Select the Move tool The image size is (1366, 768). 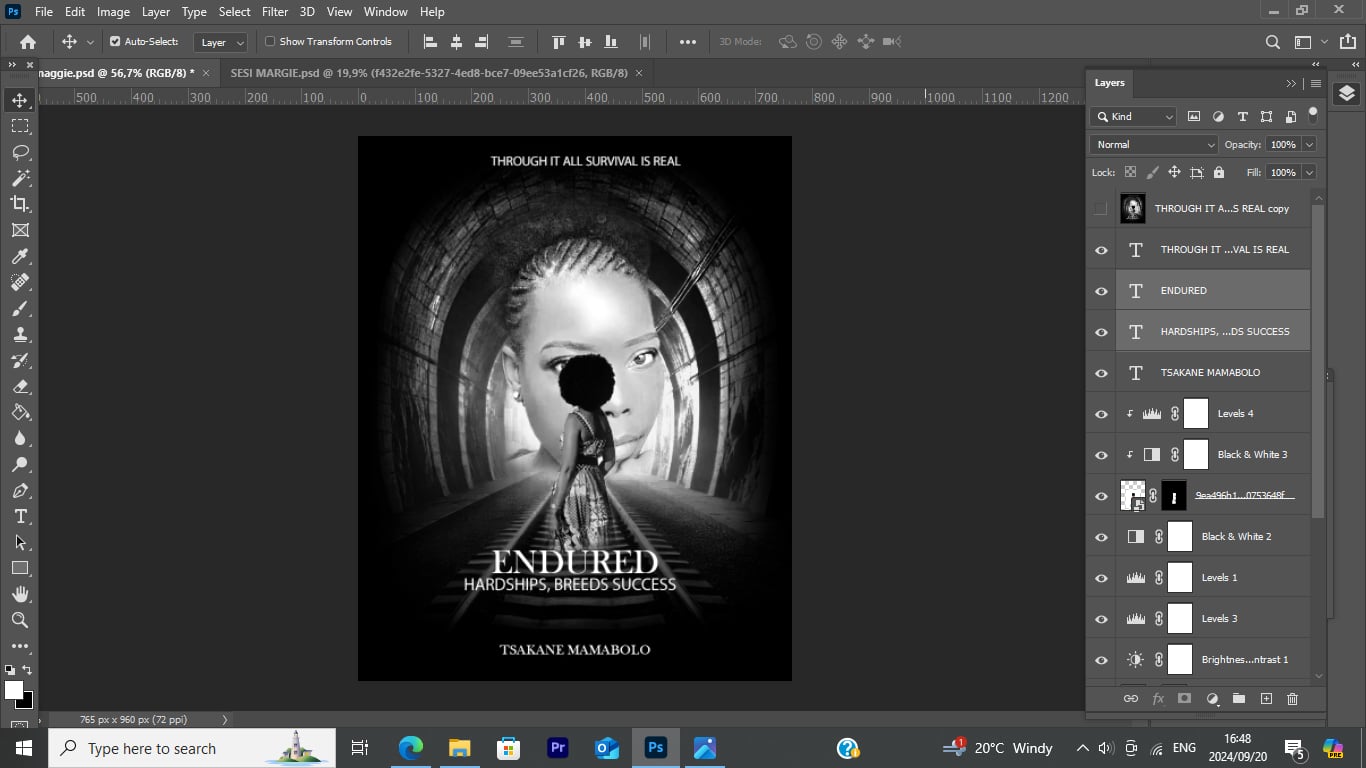coord(20,100)
